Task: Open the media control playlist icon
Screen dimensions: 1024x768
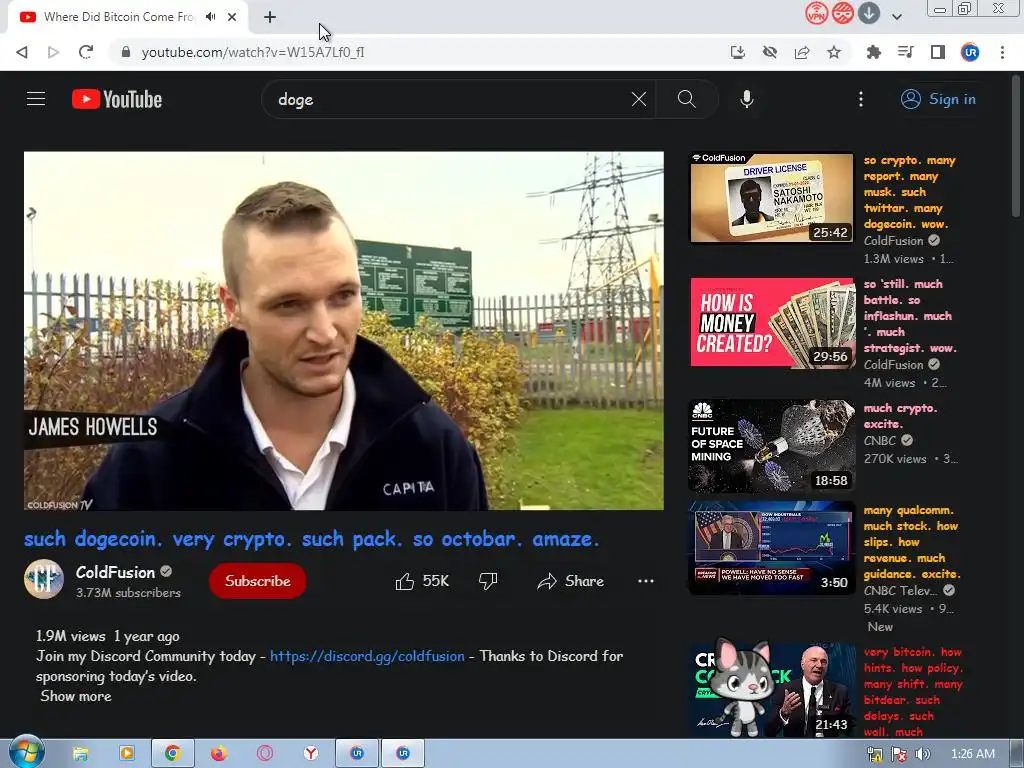Action: 905,52
